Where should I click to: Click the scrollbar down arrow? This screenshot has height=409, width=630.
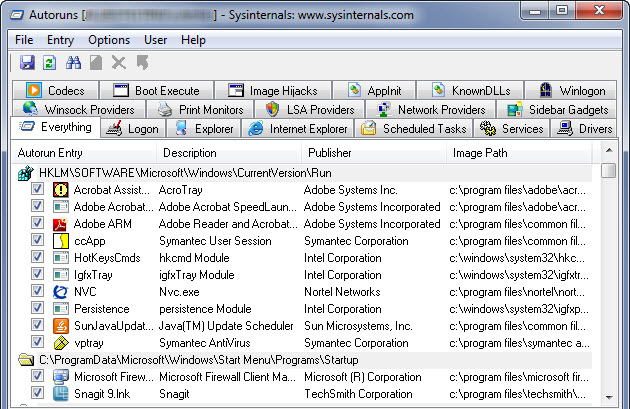(x=609, y=397)
